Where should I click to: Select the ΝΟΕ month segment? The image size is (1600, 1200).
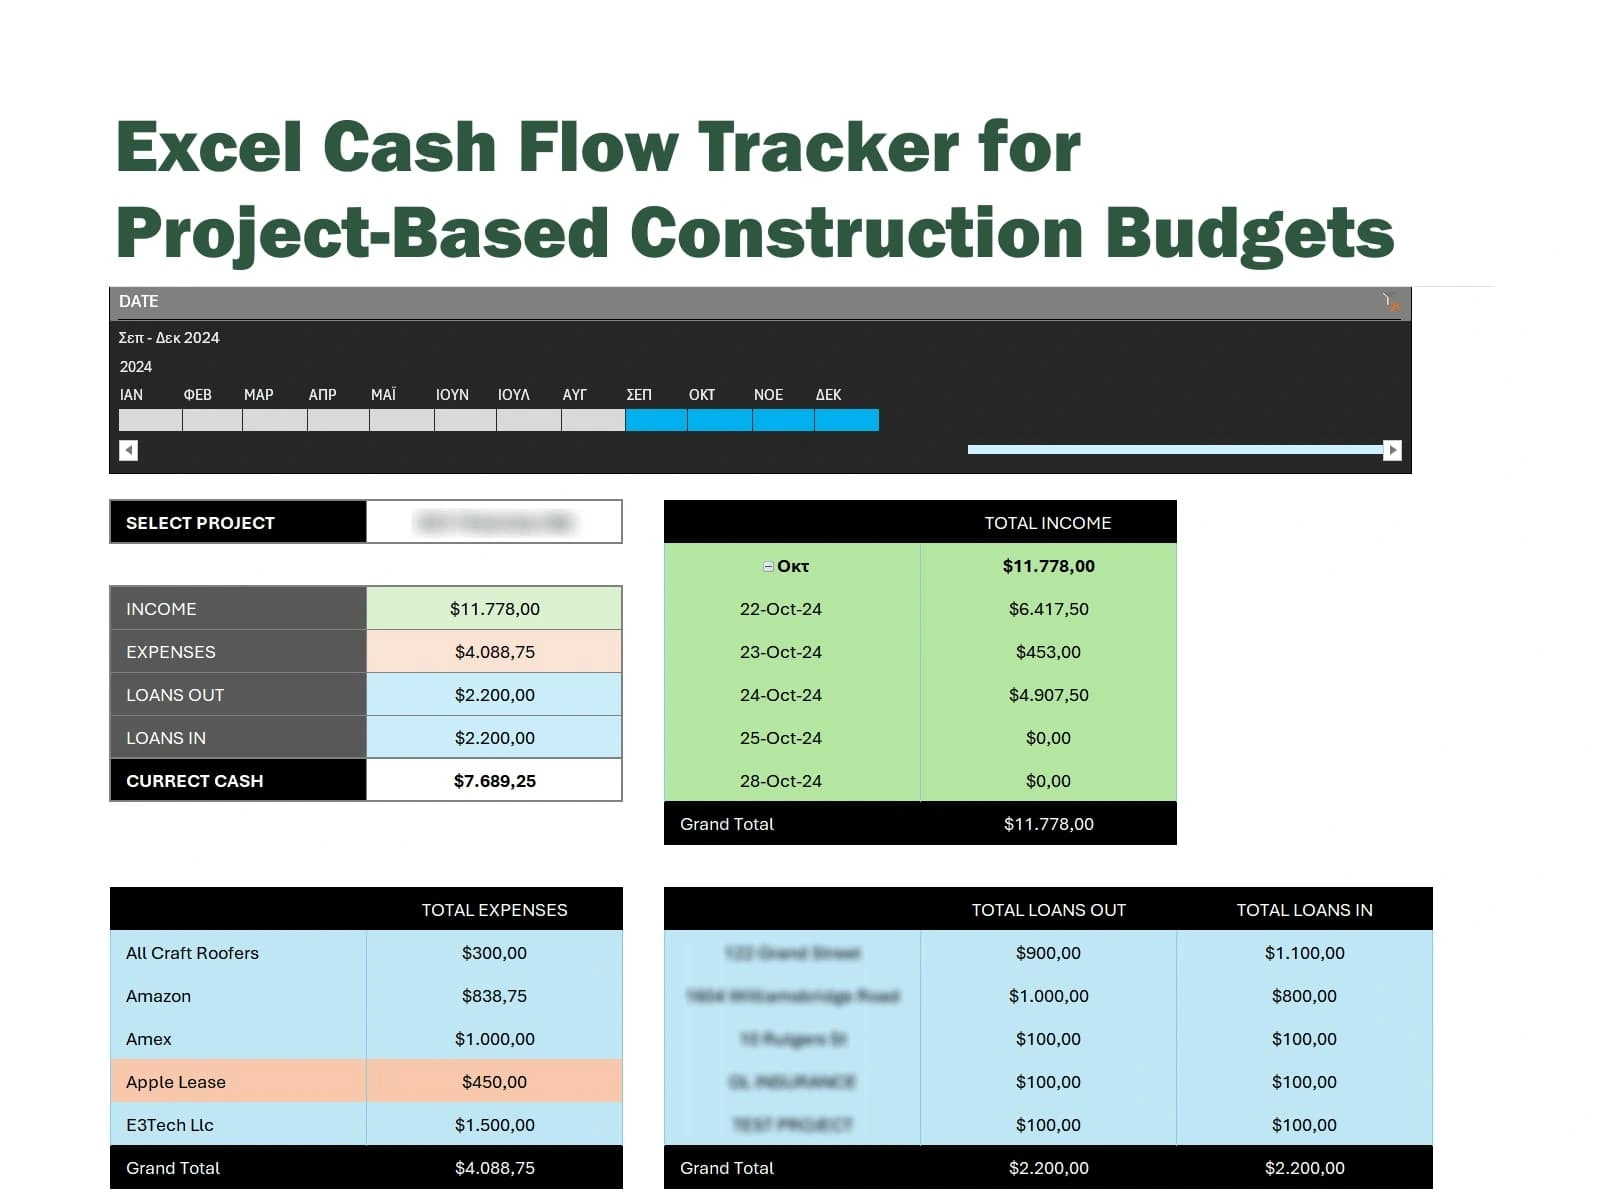[783, 420]
